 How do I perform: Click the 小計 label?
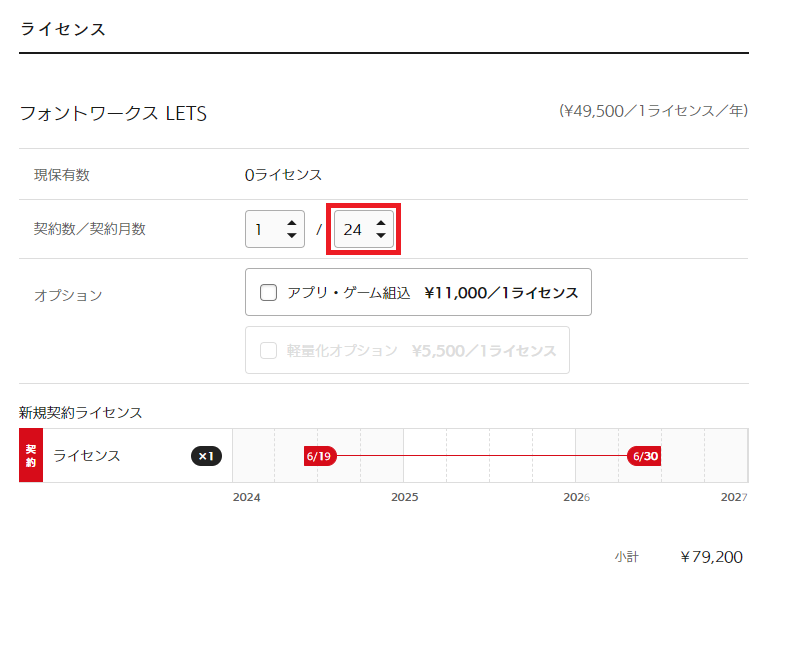(627, 557)
